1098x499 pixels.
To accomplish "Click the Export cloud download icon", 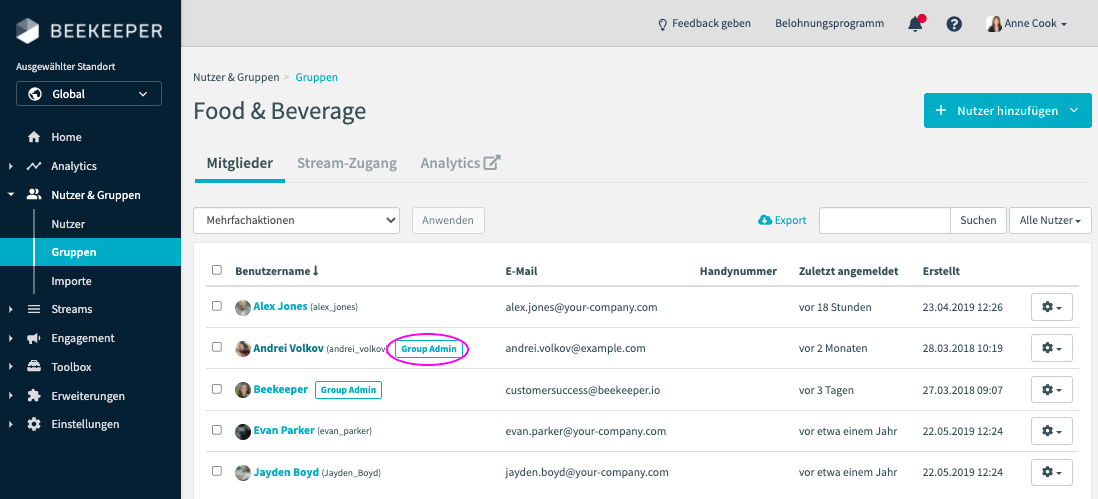I will (765, 220).
